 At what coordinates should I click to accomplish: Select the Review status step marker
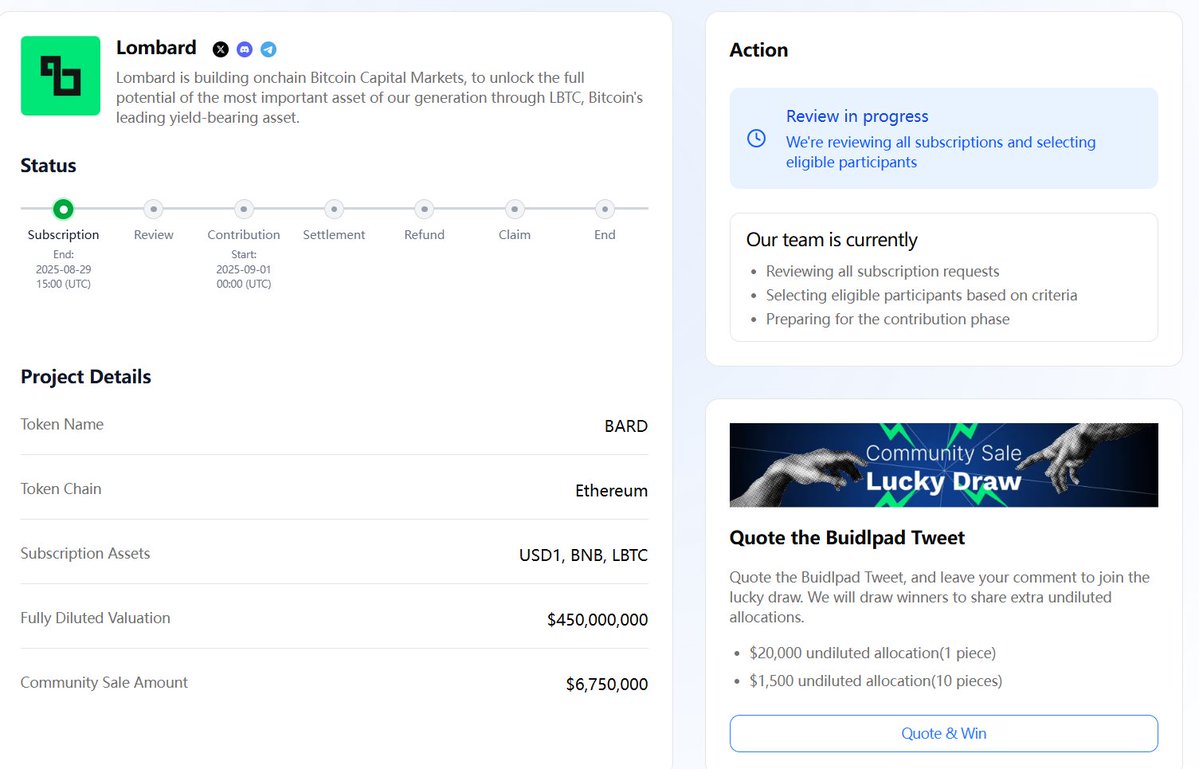point(154,209)
